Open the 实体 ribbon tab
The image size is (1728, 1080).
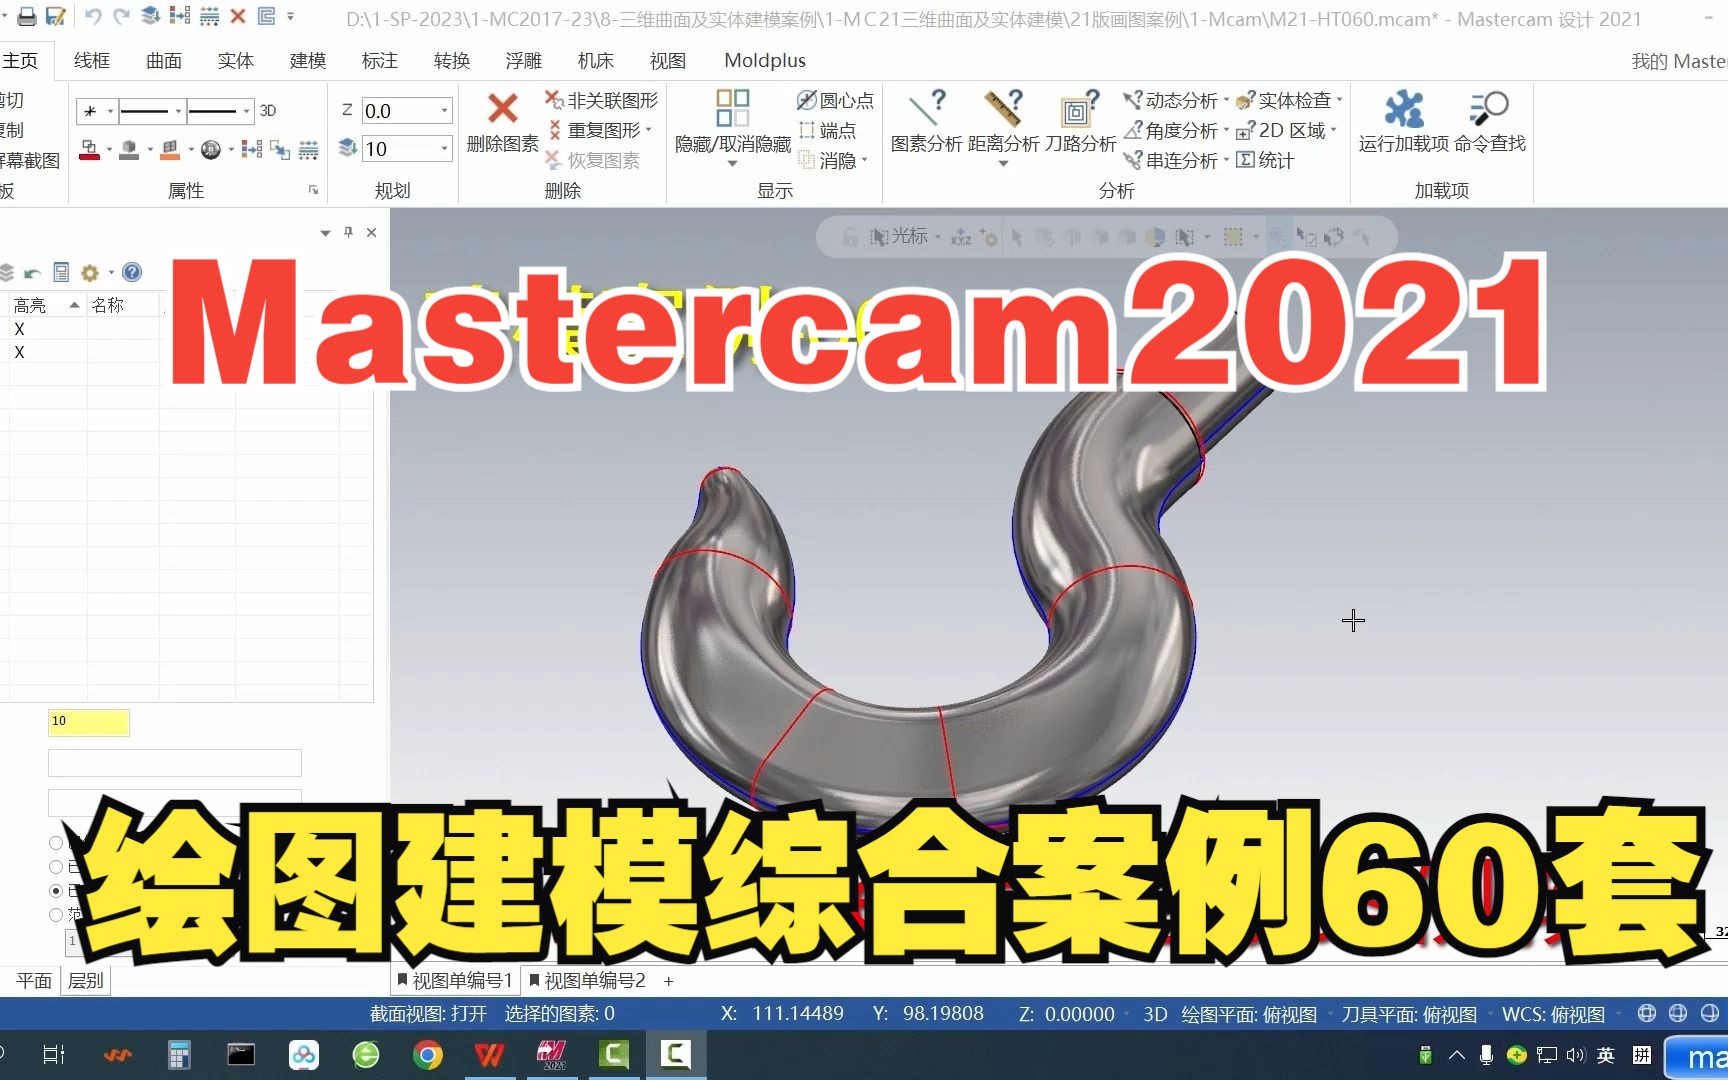(236, 61)
